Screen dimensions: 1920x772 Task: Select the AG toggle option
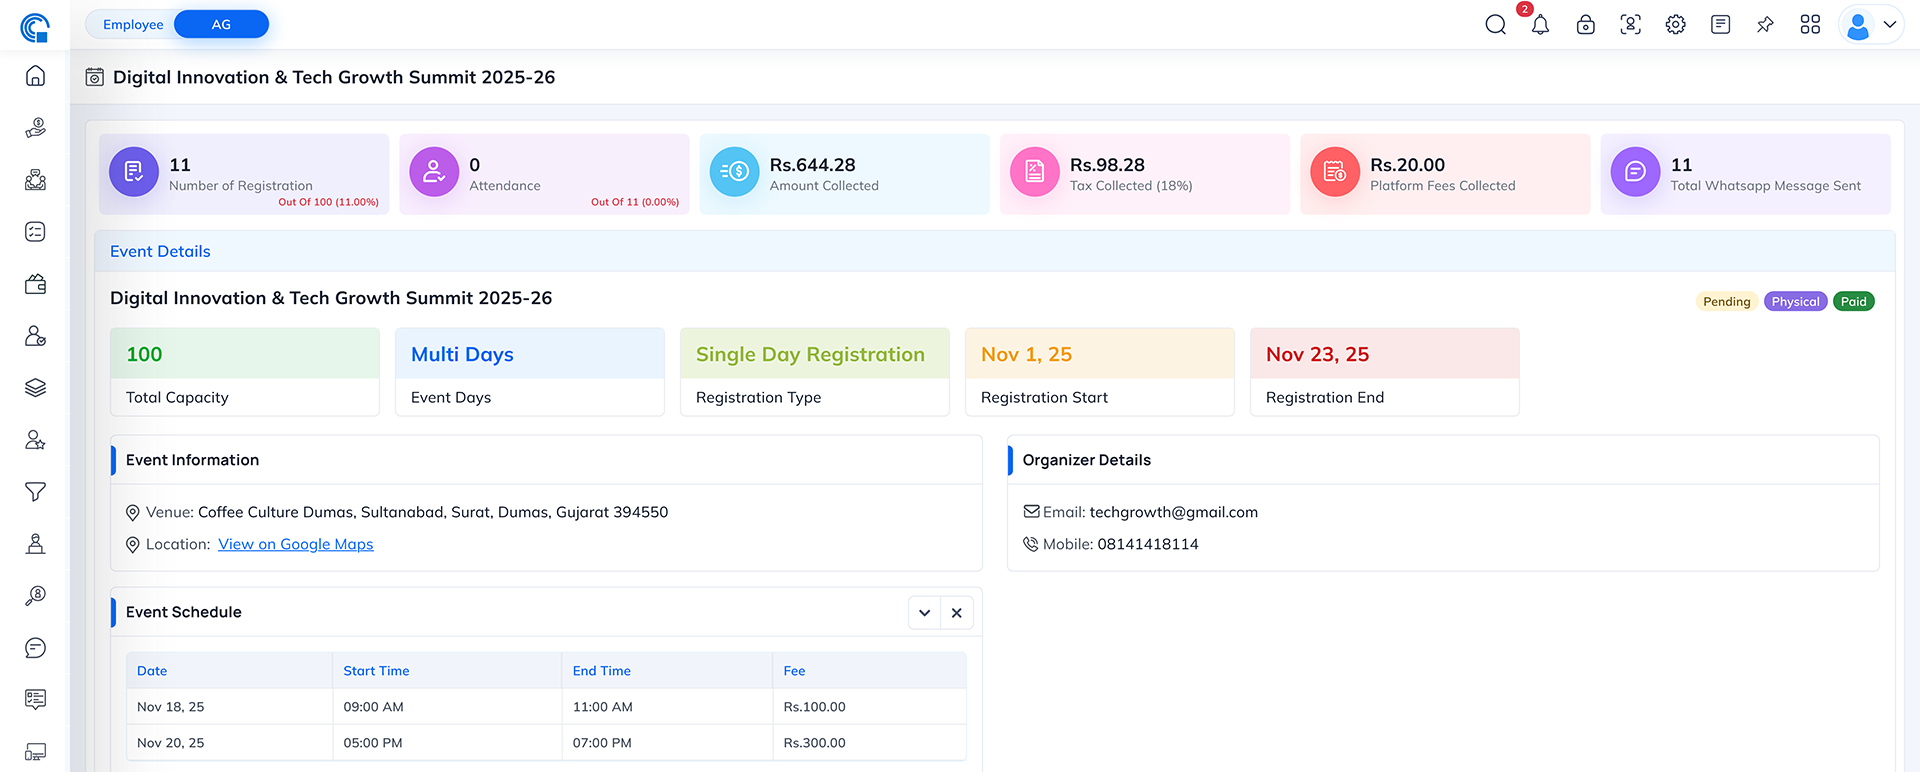coord(221,25)
